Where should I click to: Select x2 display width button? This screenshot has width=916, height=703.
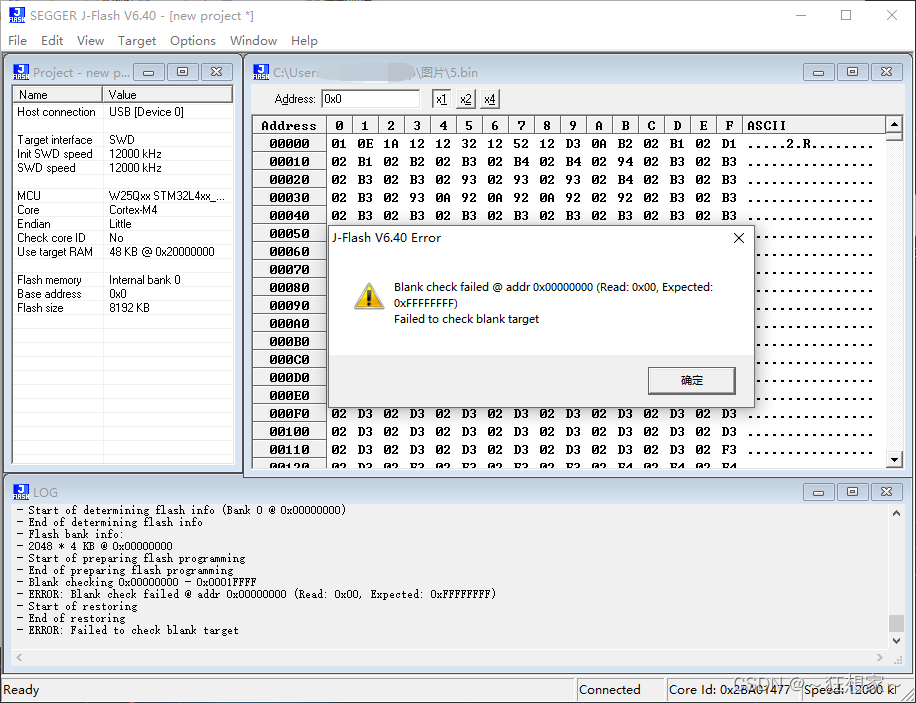(x=465, y=99)
